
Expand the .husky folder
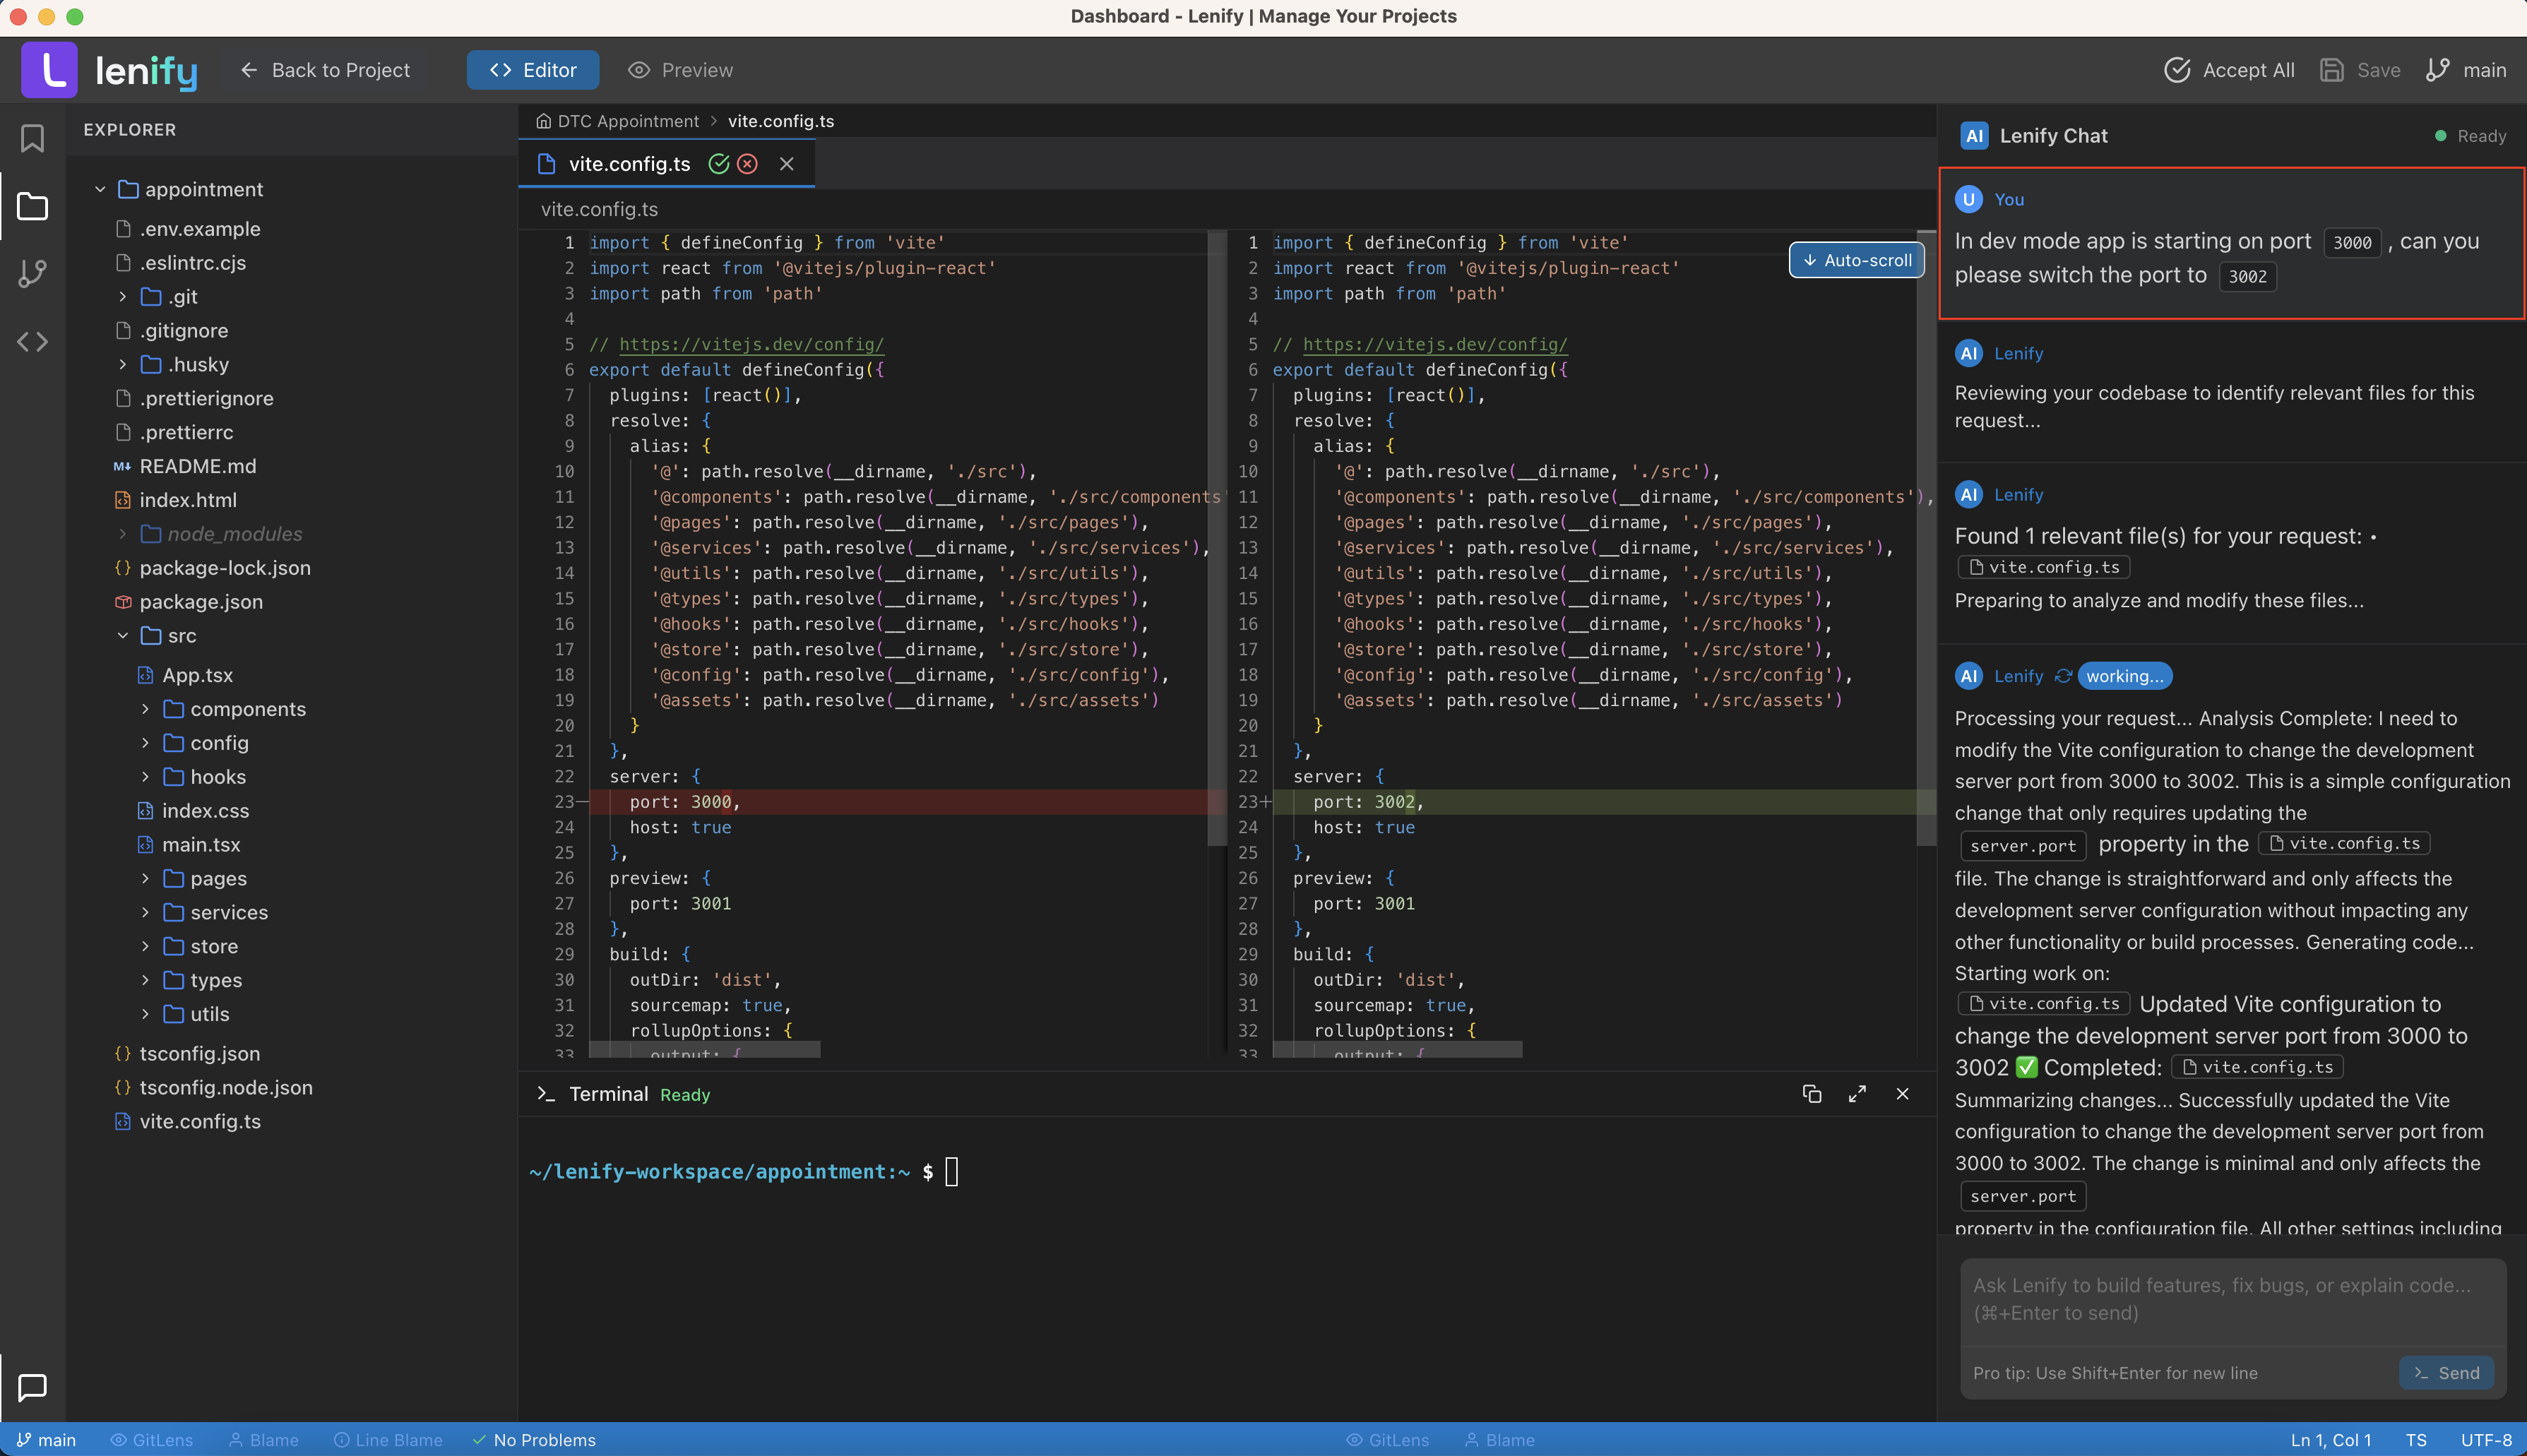tap(122, 364)
